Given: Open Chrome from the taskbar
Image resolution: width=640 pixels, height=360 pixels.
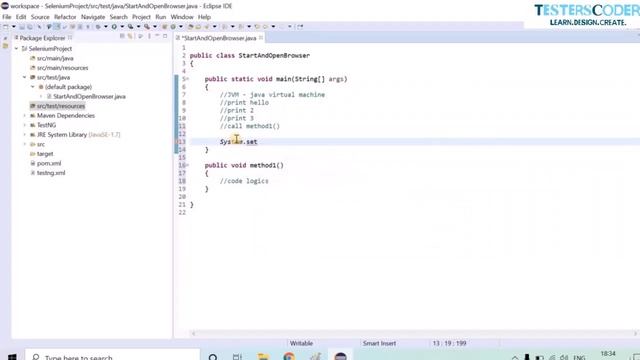Looking at the screenshot, I should point(289,357).
